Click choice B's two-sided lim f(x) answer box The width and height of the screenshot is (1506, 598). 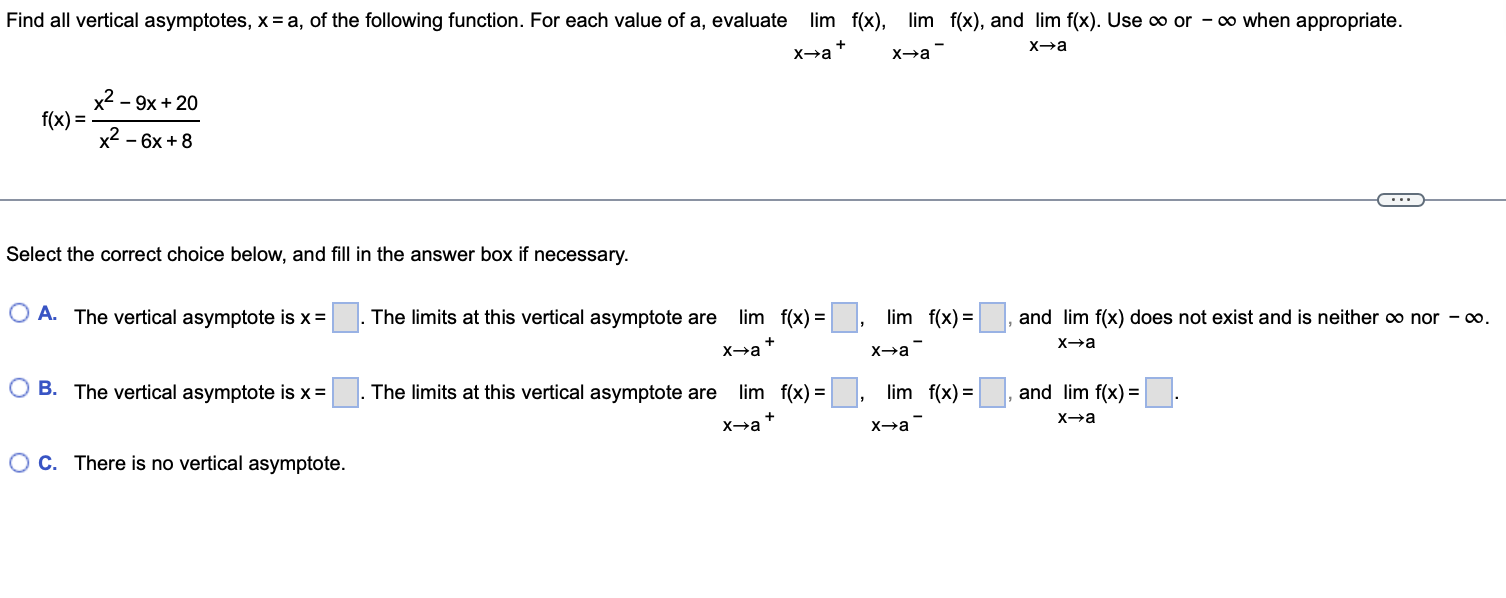coord(1157,391)
